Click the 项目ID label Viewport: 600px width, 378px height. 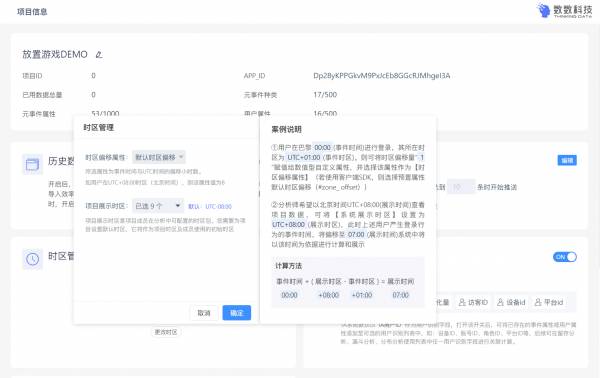[32, 76]
